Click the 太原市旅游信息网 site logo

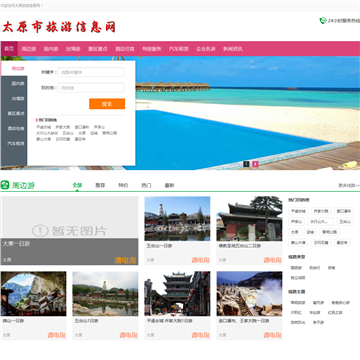59,27
